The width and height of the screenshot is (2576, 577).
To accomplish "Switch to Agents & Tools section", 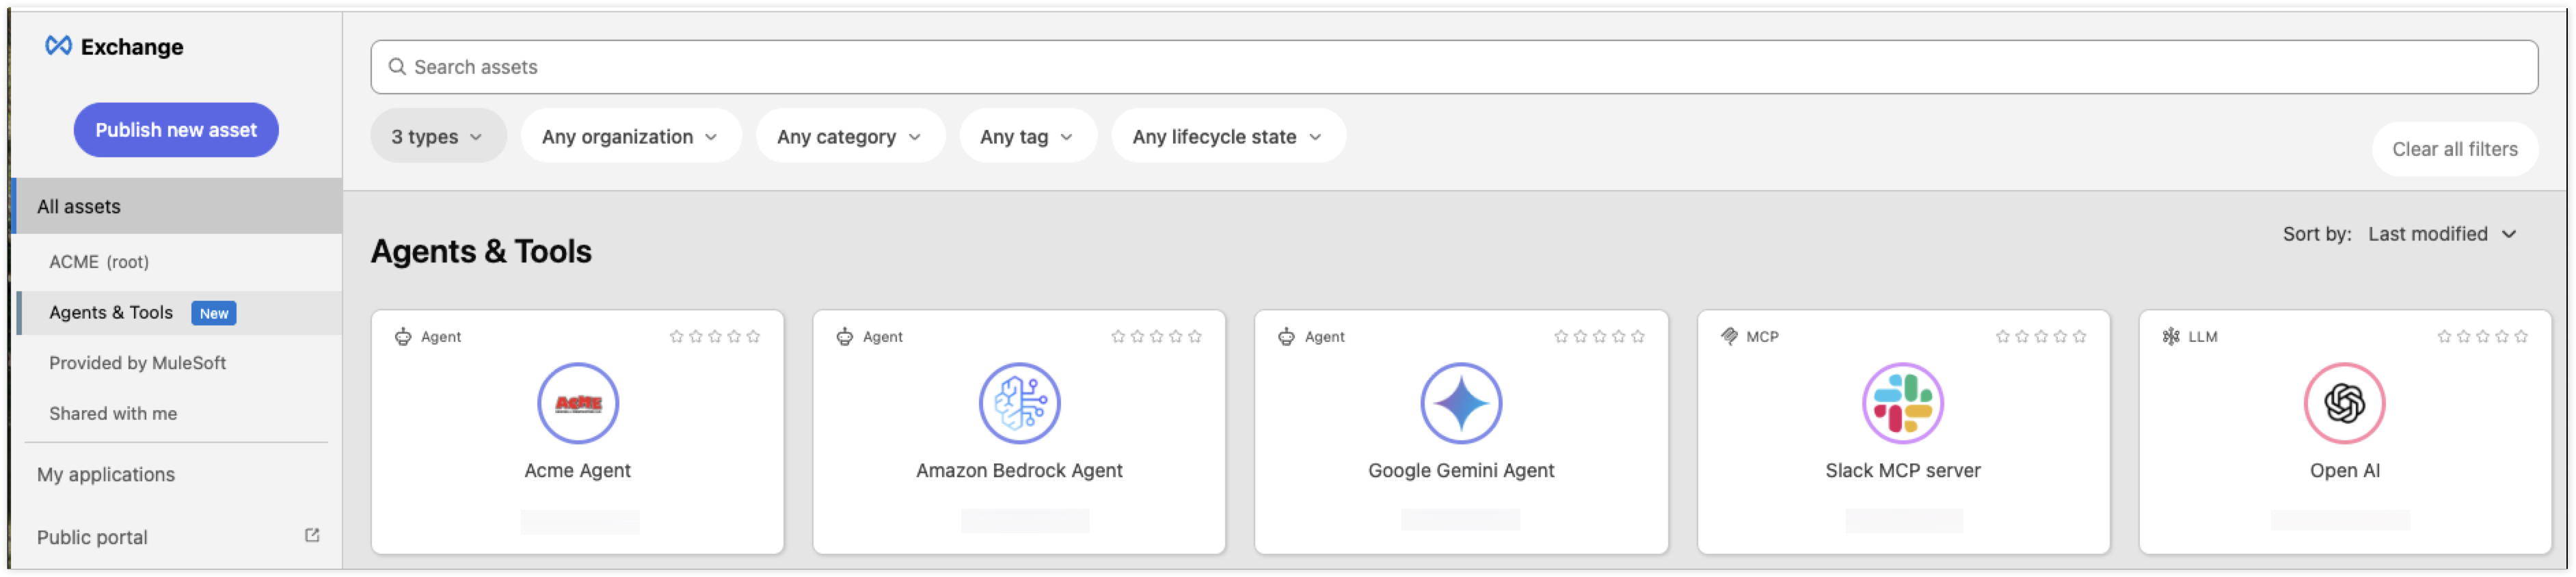I will click(x=111, y=312).
